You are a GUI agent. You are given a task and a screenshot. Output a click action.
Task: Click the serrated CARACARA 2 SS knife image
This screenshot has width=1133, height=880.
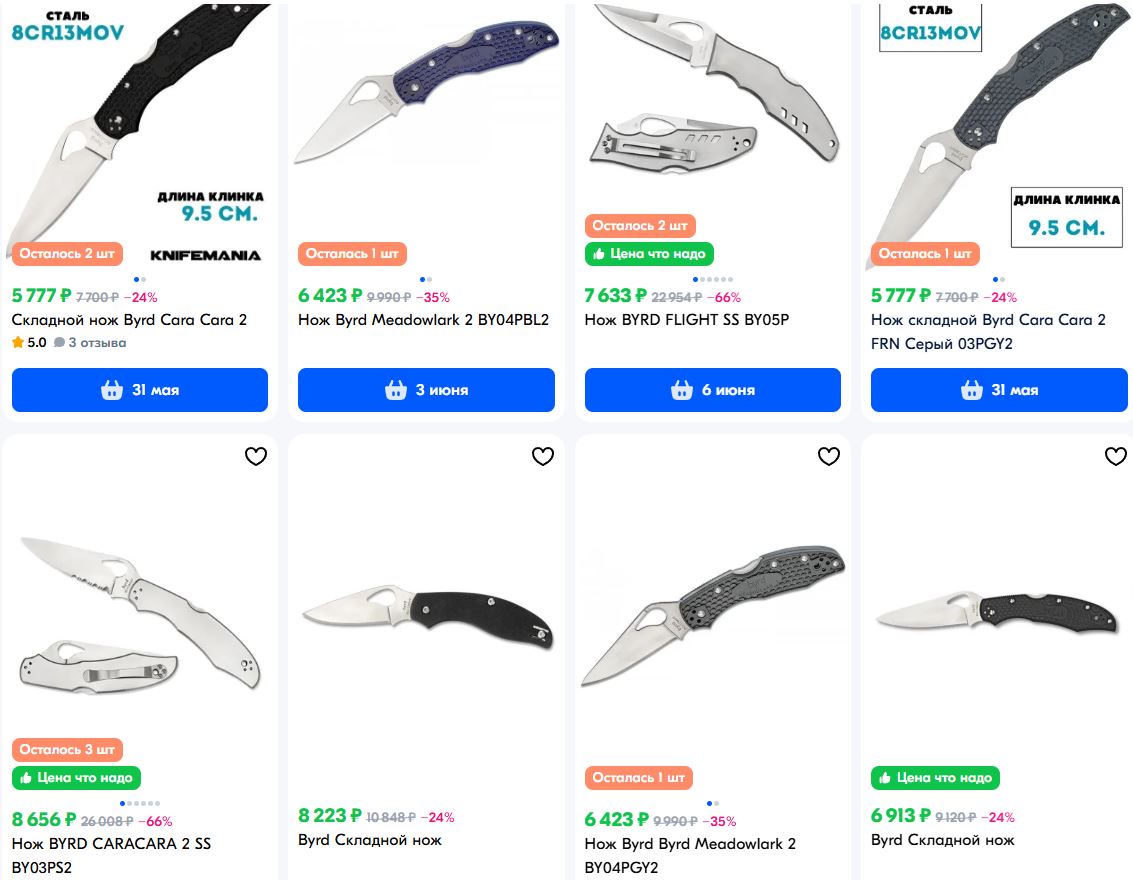click(x=139, y=614)
